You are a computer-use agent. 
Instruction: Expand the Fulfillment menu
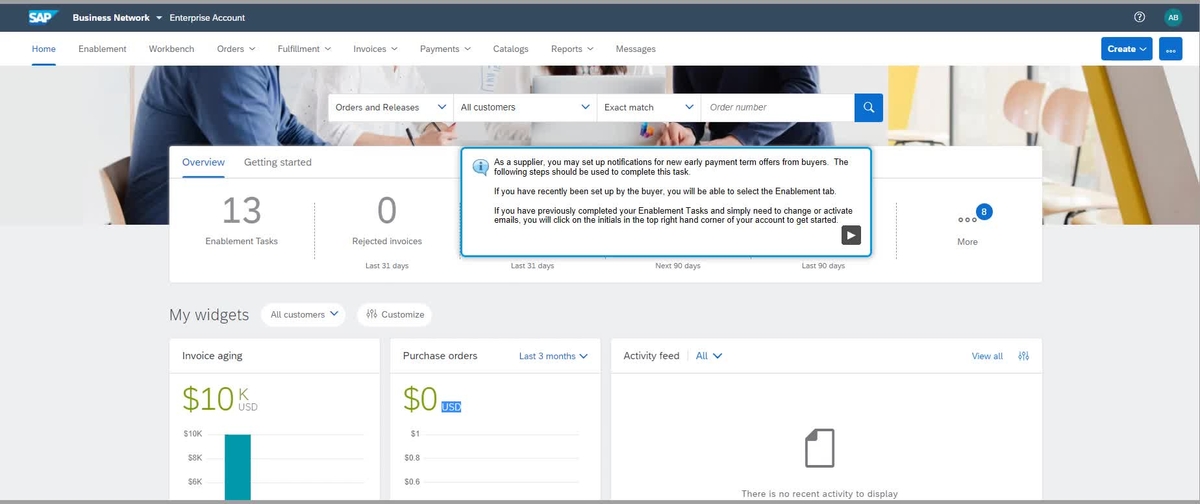(x=304, y=48)
